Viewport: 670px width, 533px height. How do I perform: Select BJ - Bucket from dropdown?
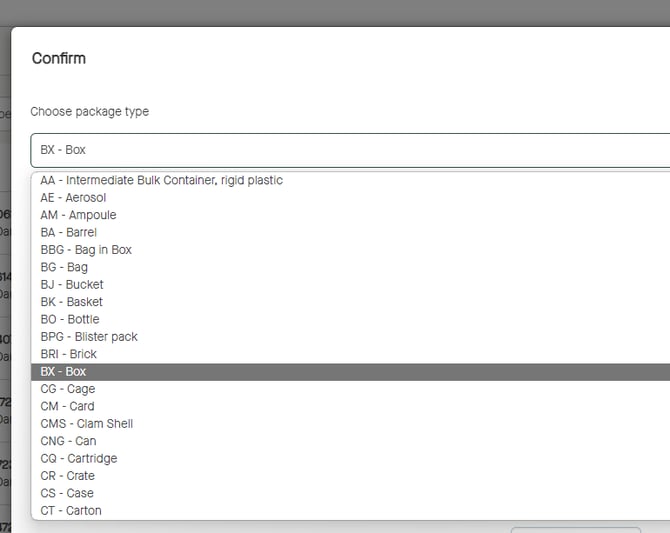tap(72, 285)
